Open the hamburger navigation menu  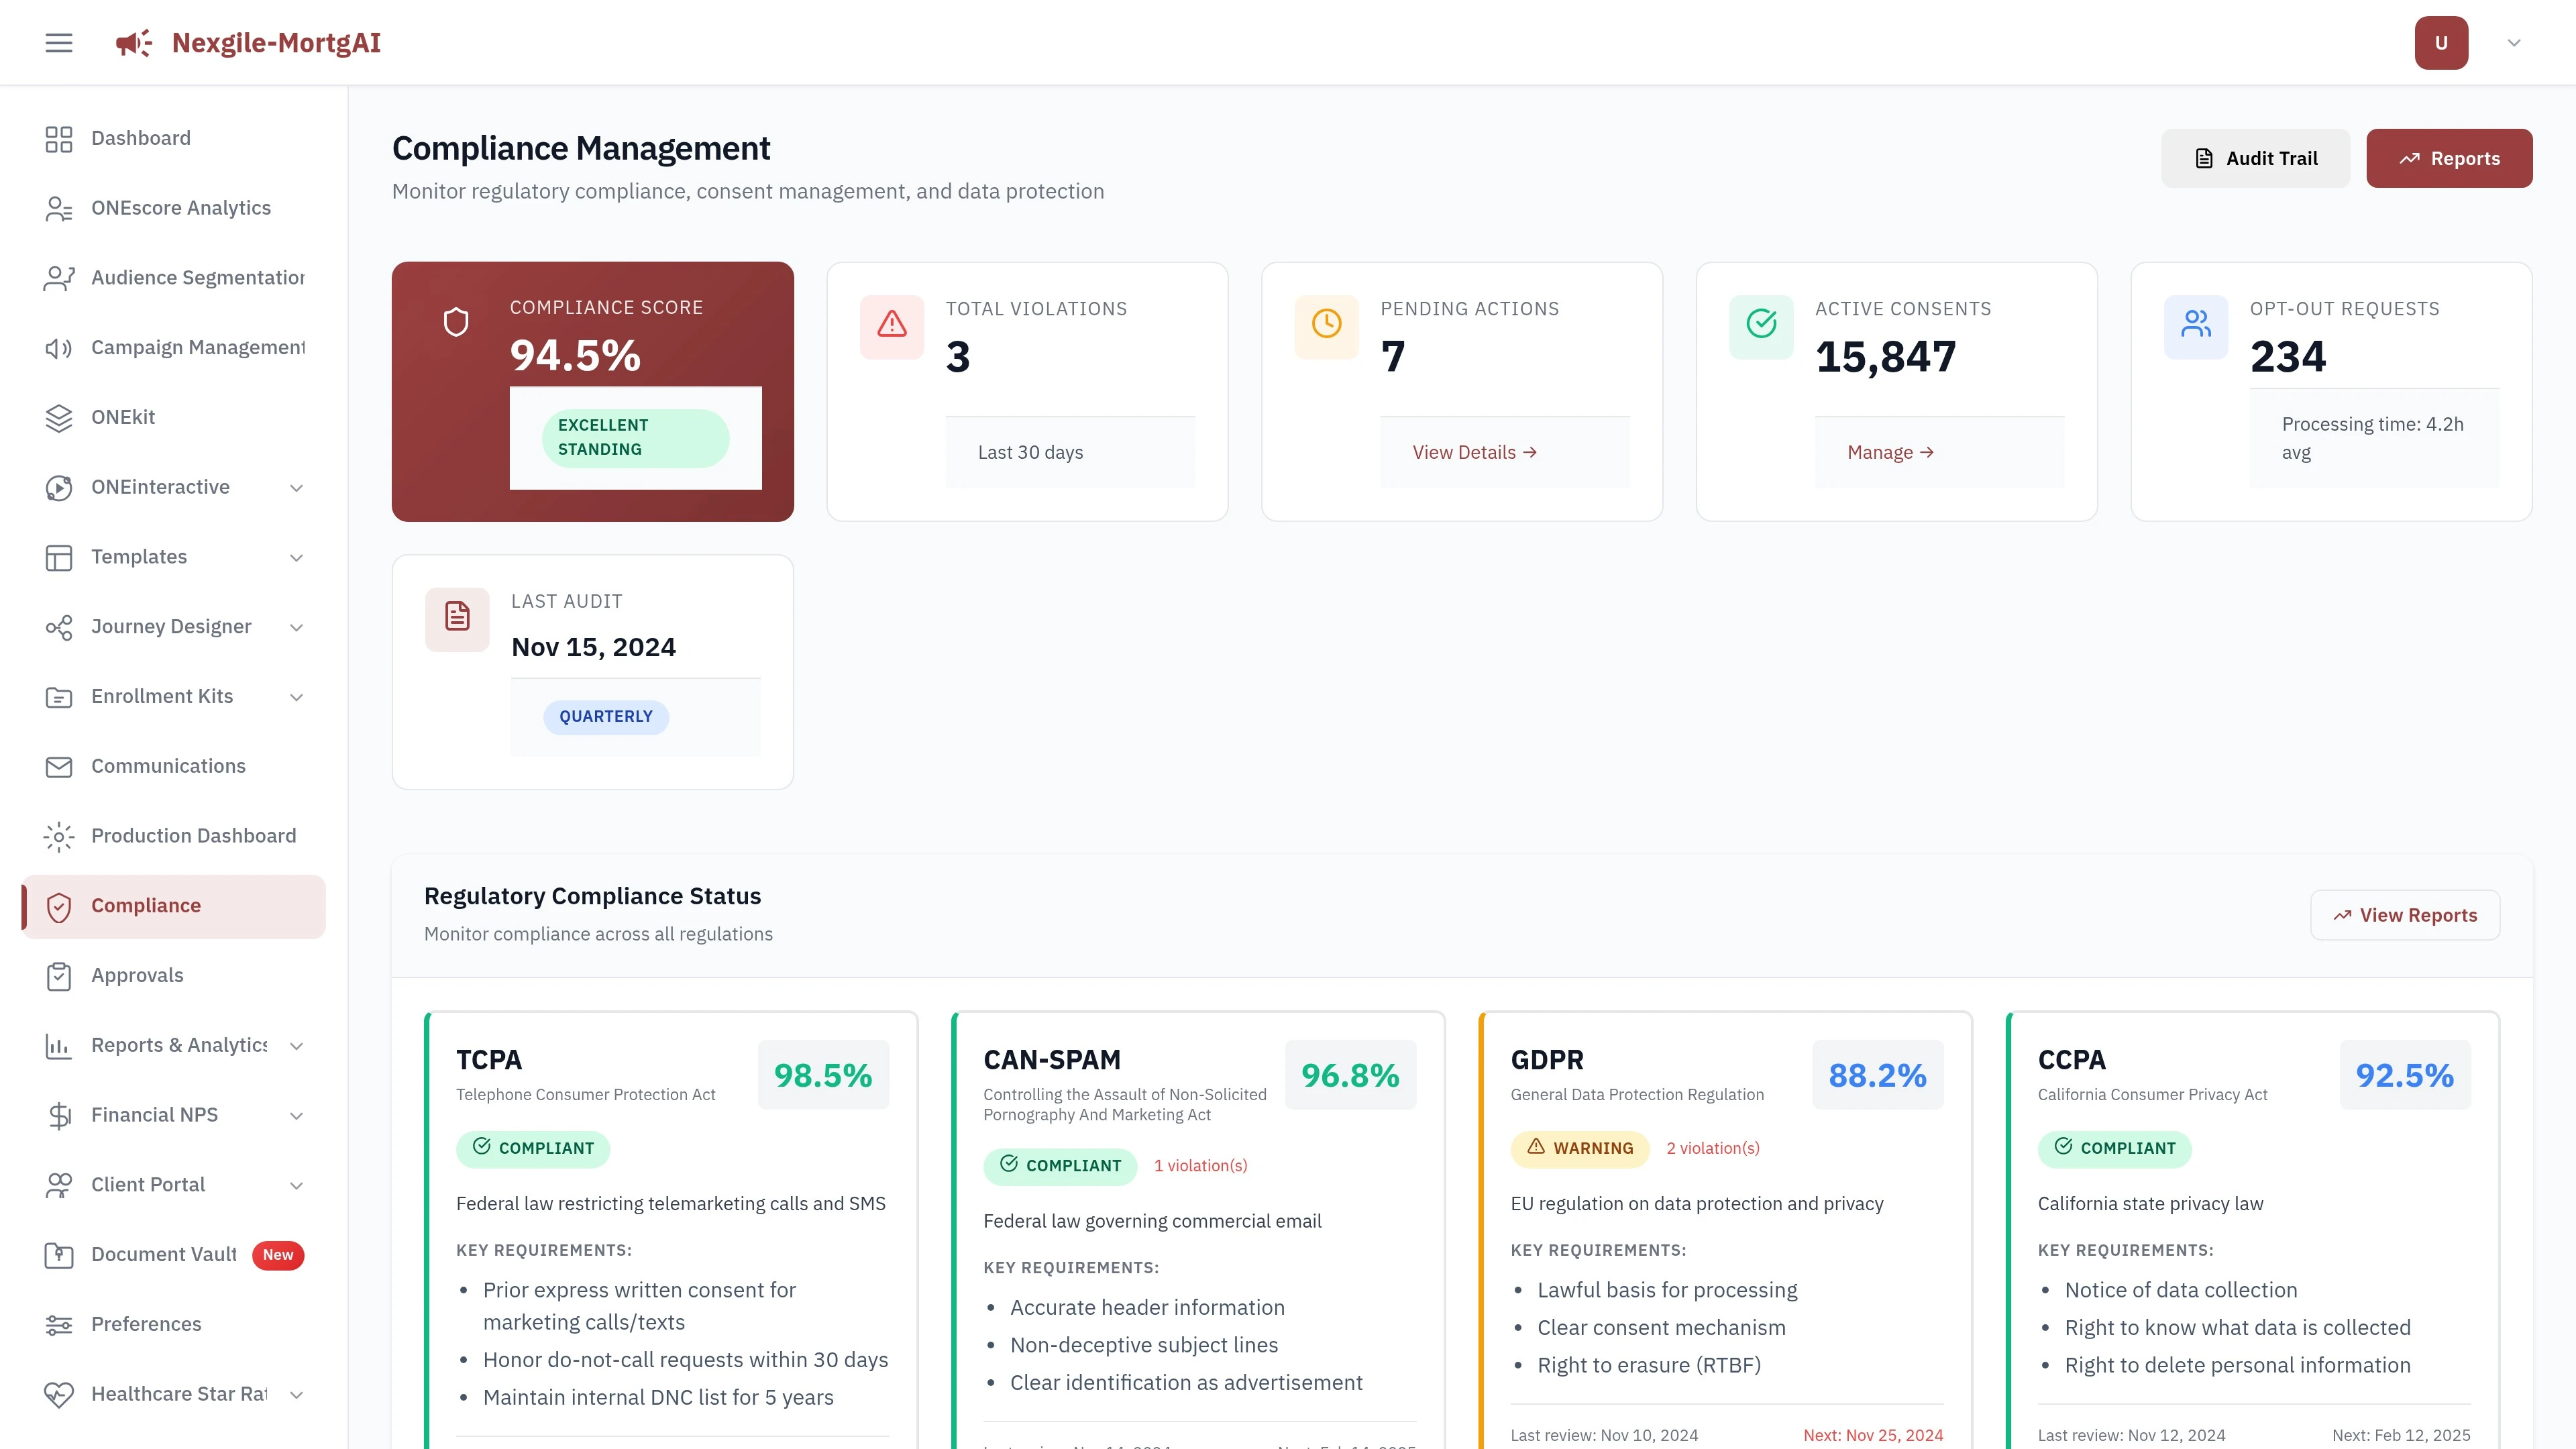coord(58,42)
